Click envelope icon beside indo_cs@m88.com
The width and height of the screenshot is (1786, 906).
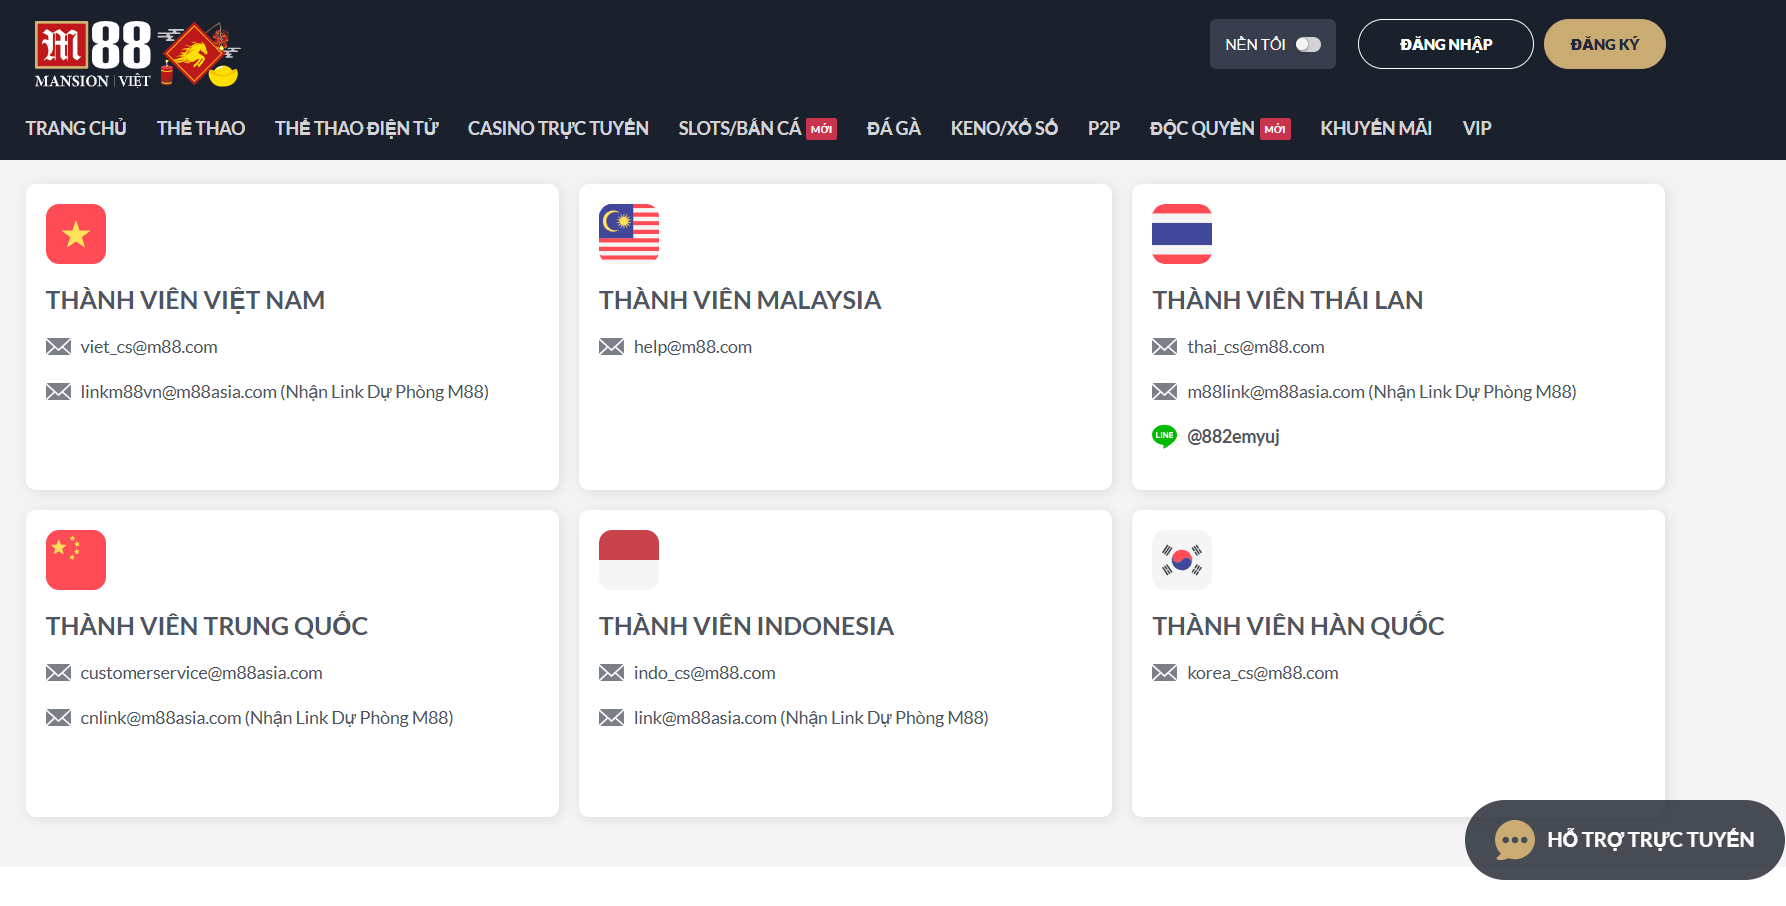click(x=612, y=673)
